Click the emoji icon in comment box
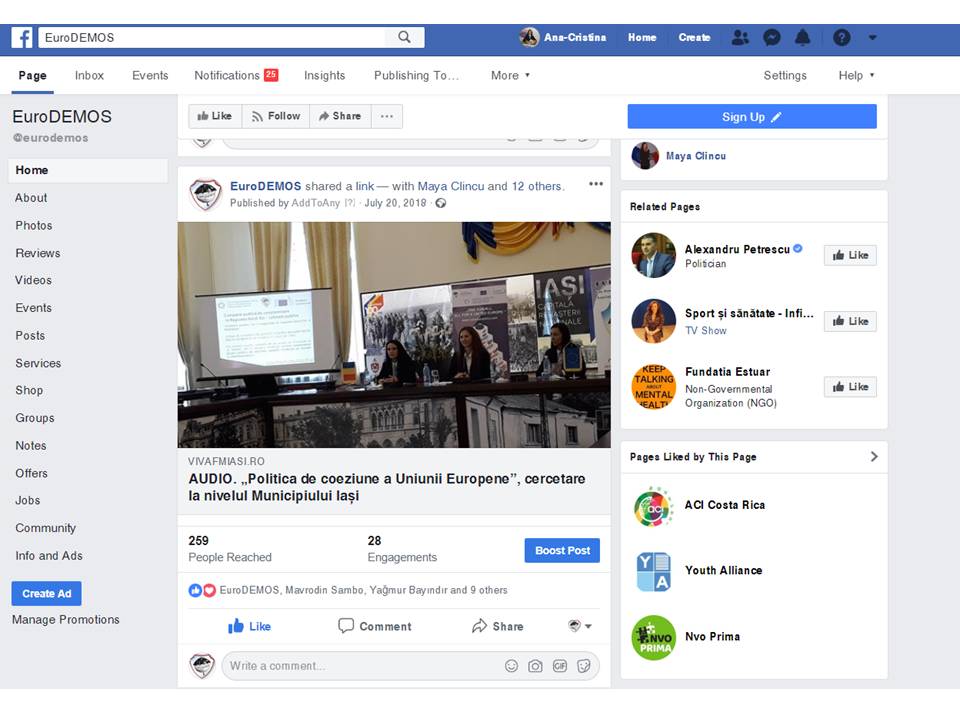 511,666
